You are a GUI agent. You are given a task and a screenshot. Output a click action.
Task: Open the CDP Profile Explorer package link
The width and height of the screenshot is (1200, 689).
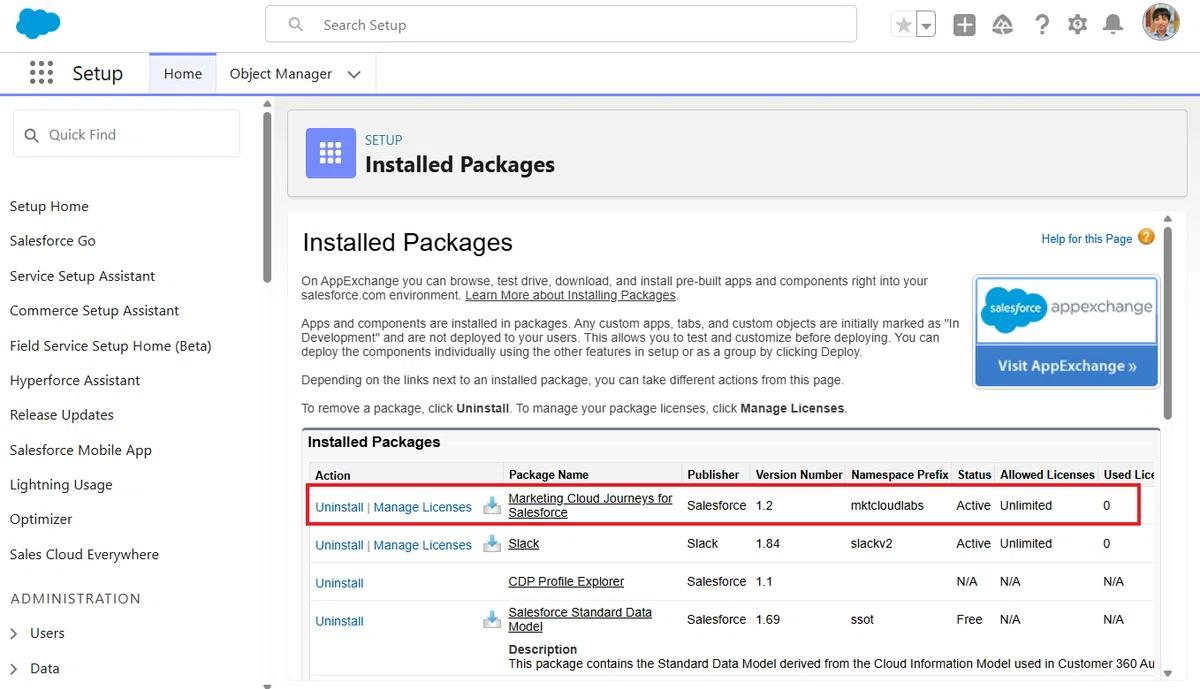pyautogui.click(x=566, y=582)
